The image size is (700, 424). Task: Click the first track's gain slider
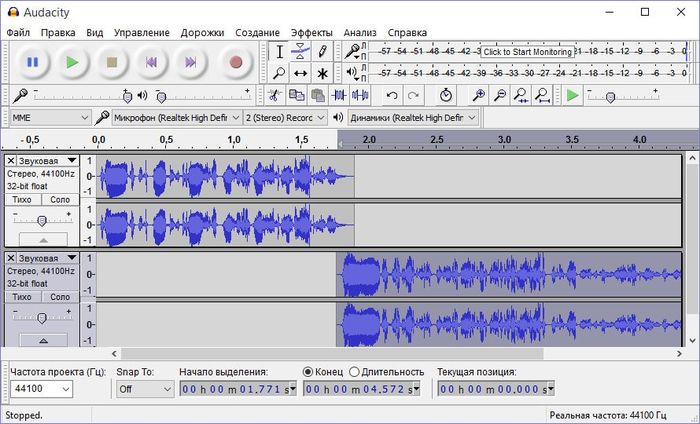41,219
